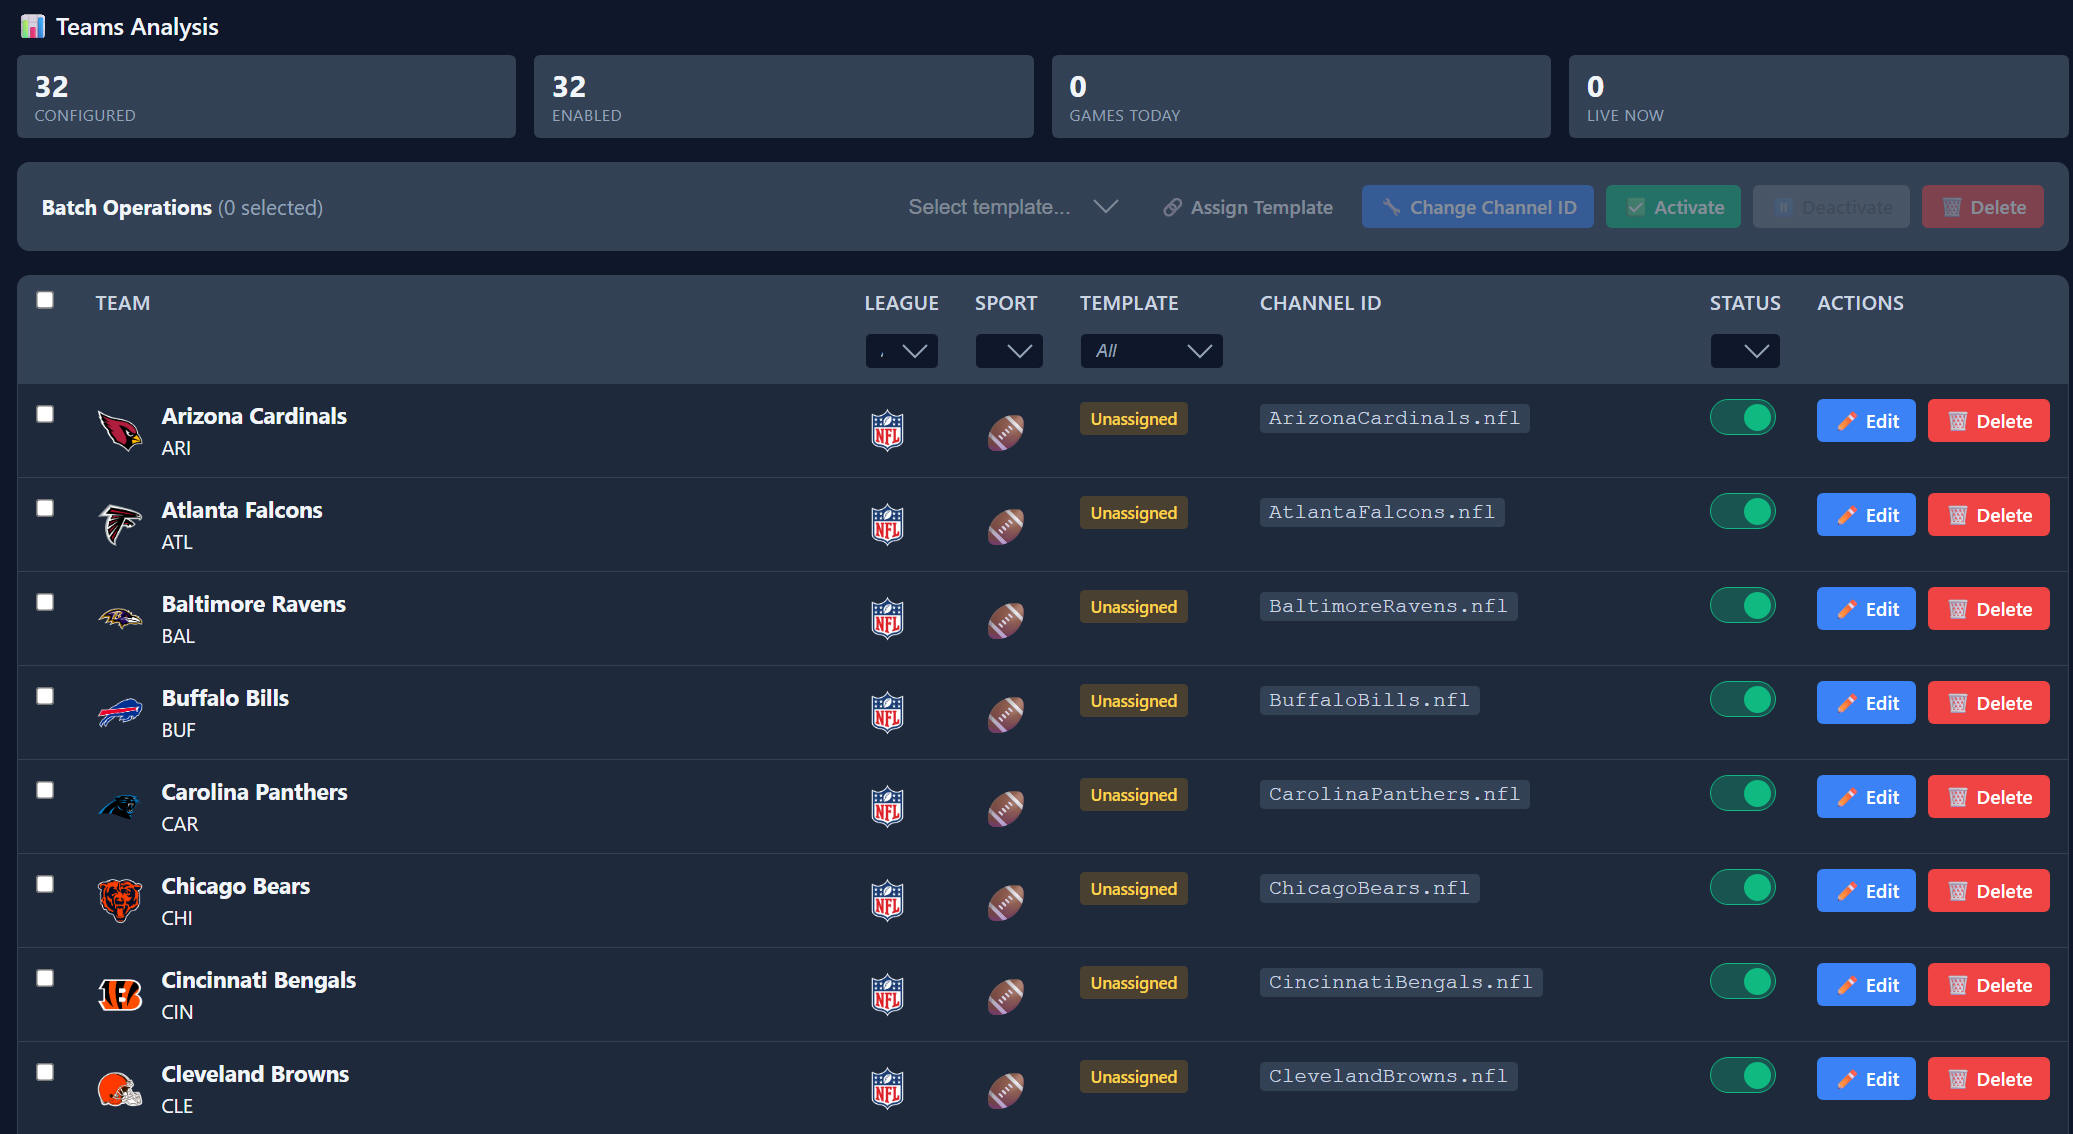The width and height of the screenshot is (2073, 1134).
Task: Click NFL league icon for Baltimore Ravens
Action: (887, 619)
